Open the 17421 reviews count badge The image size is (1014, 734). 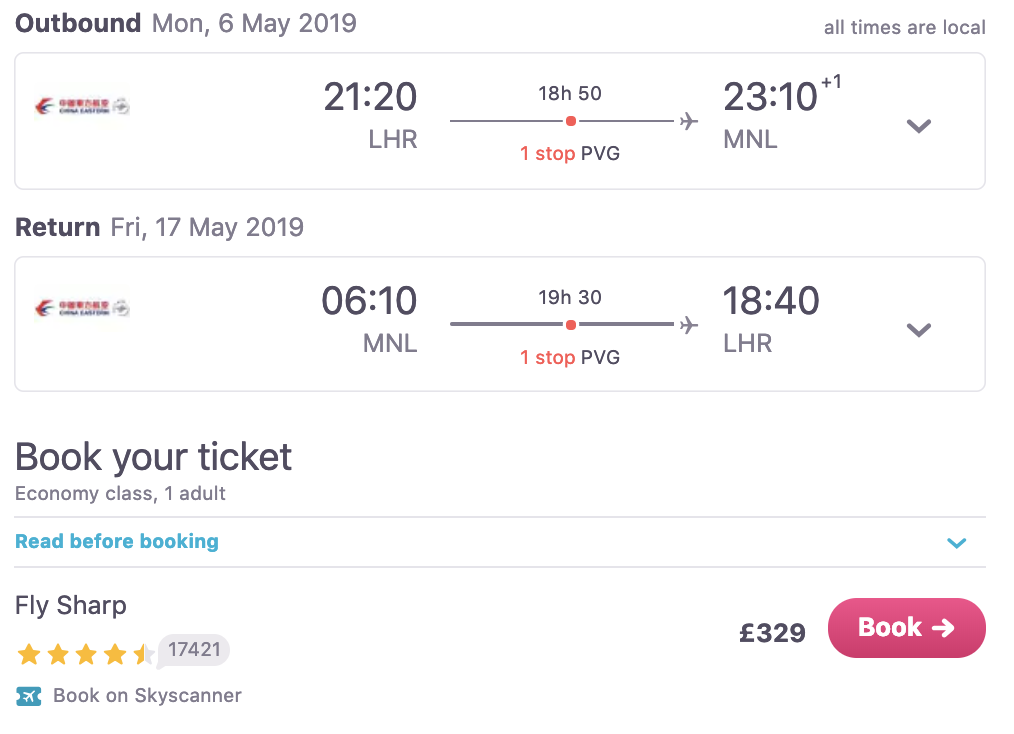194,650
